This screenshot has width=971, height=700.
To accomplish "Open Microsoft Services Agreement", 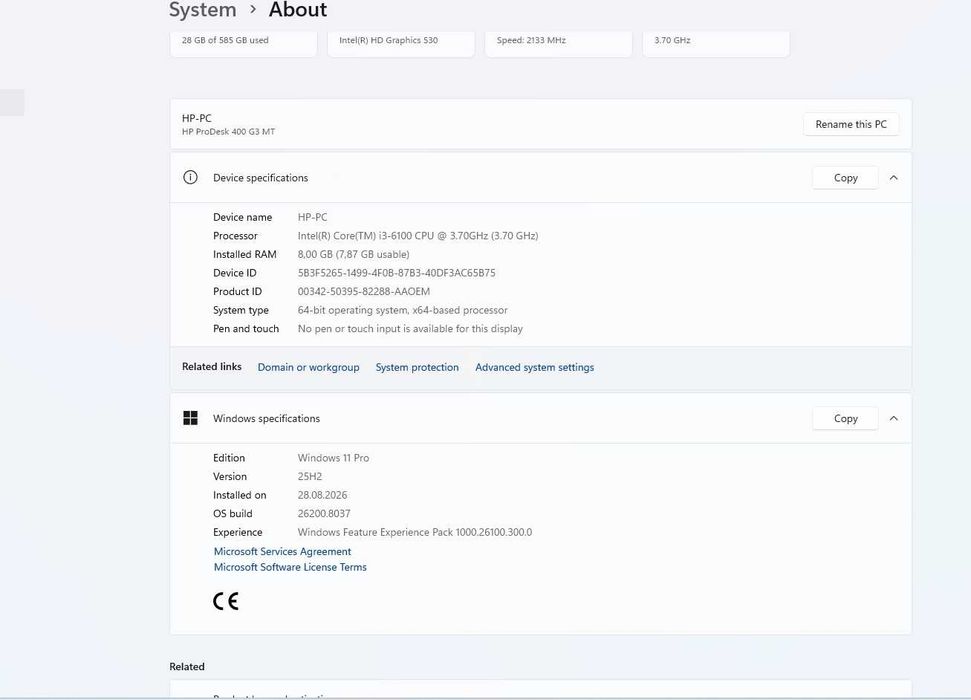I will pos(282,551).
